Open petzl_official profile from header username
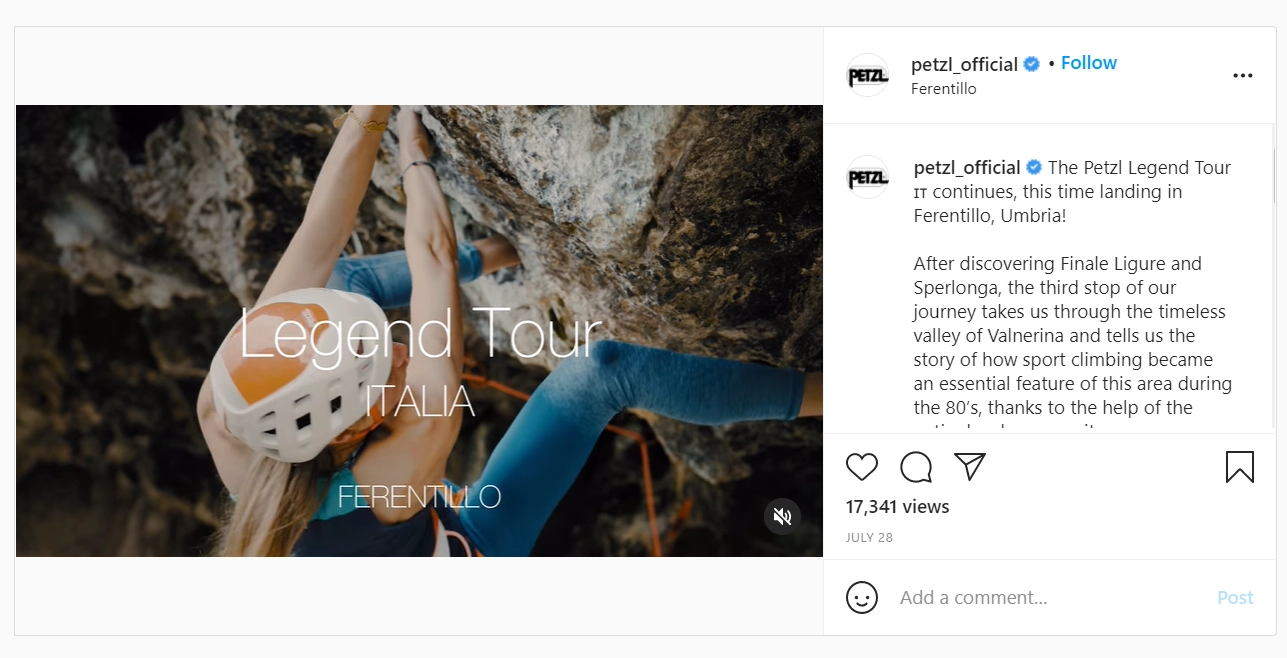Viewport: 1287px width, 658px height. 964,64
